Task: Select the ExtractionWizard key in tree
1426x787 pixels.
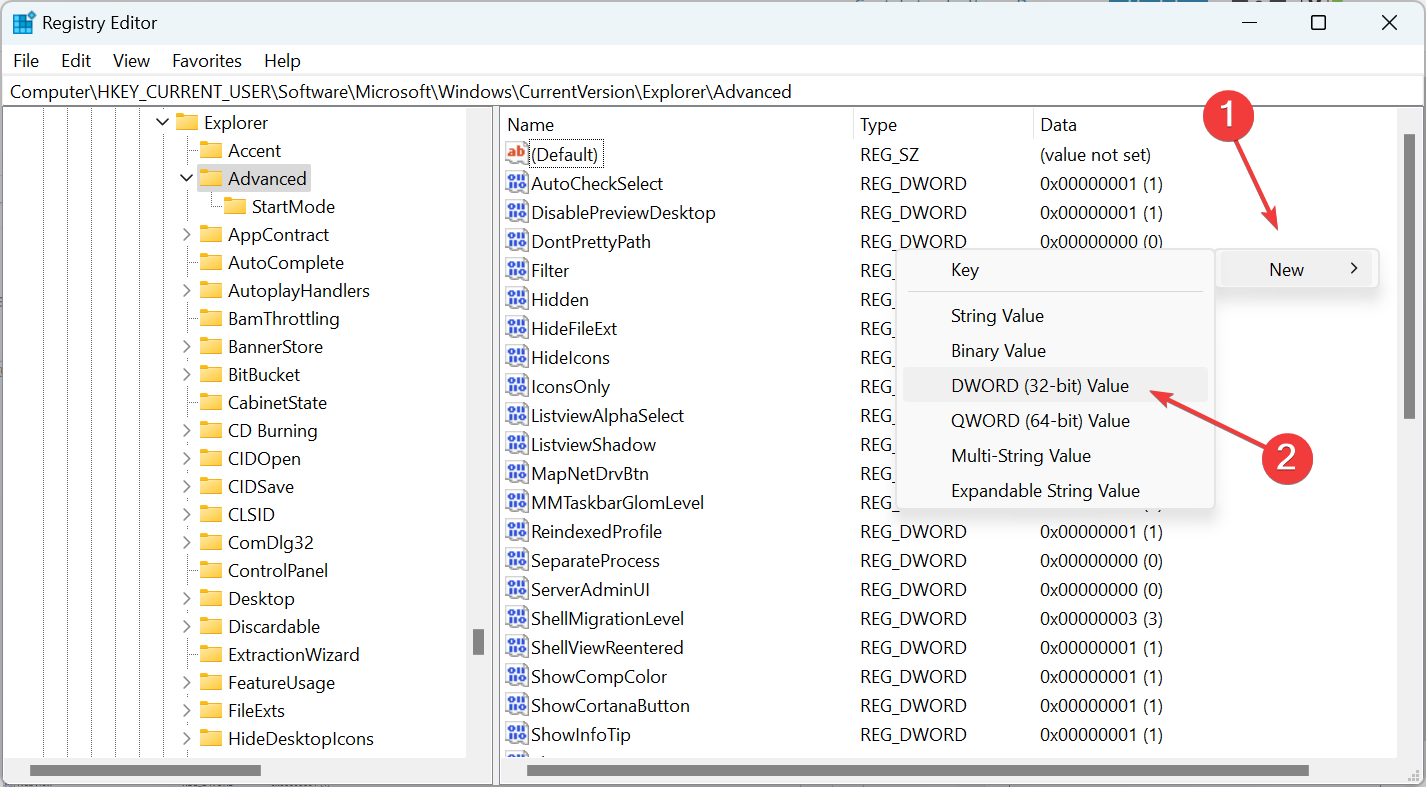Action: [293, 654]
